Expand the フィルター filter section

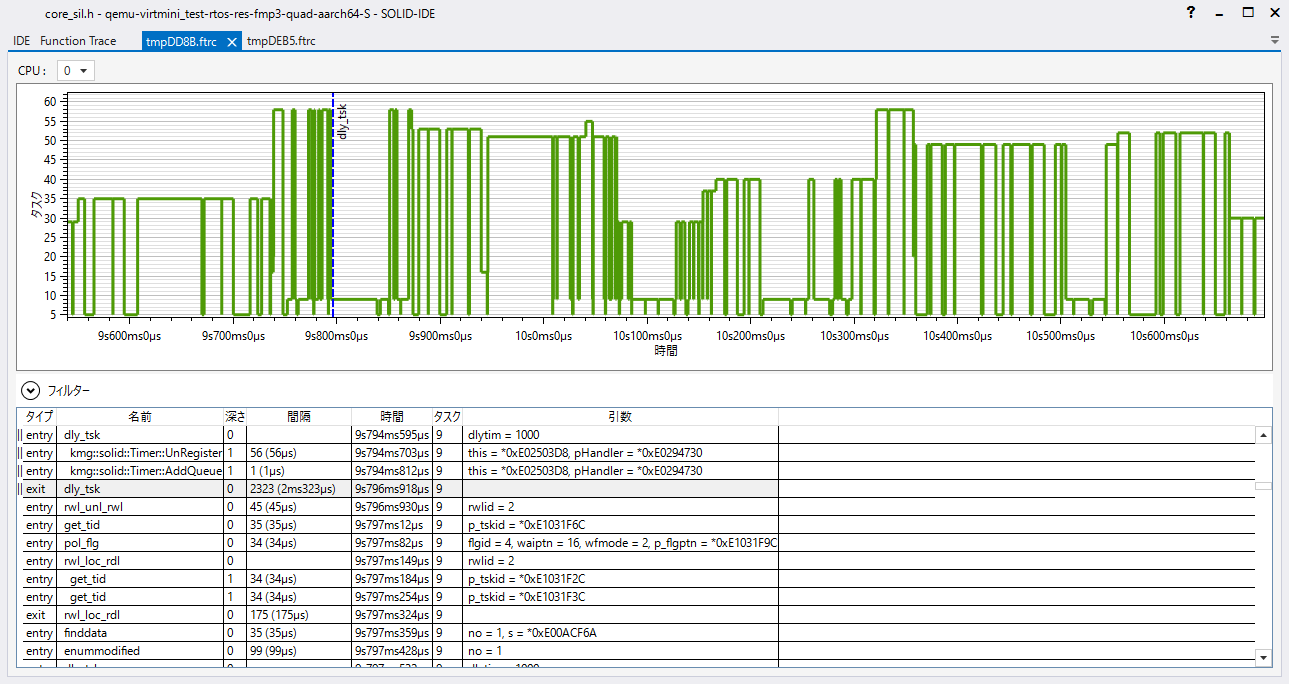[x=30, y=391]
